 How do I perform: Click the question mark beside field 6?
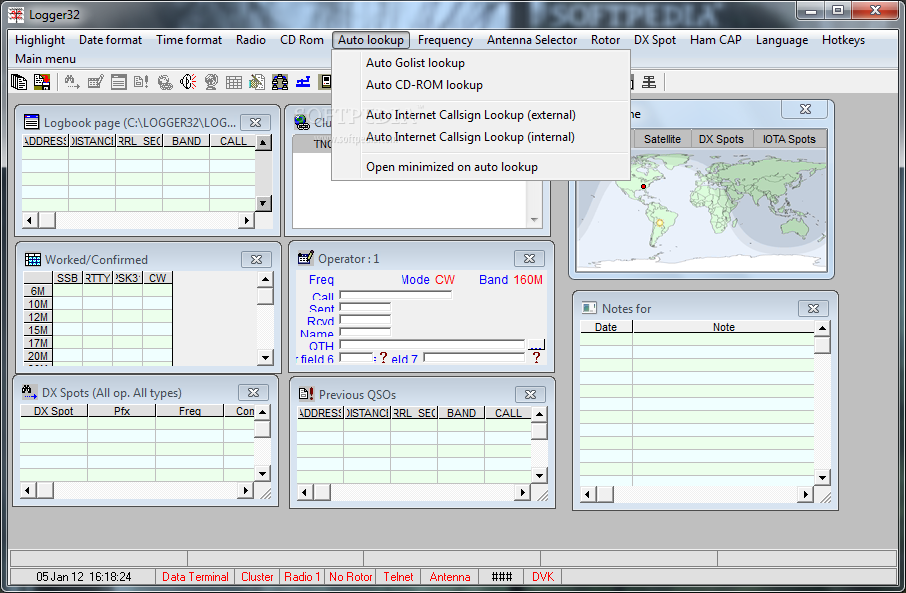tap(383, 358)
